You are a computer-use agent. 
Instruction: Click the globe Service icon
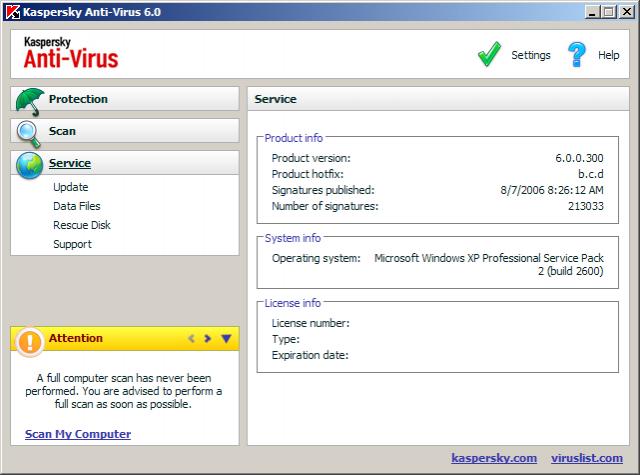click(x=29, y=165)
